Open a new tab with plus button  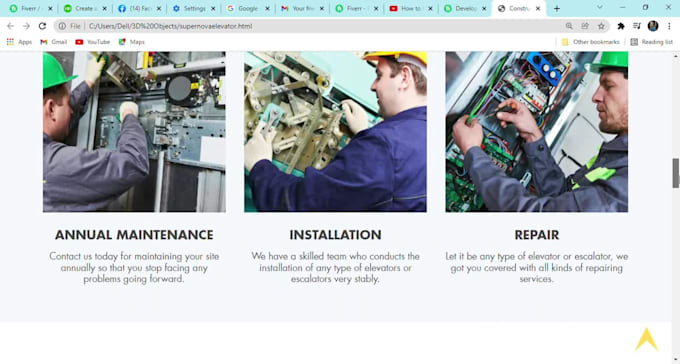coord(557,9)
